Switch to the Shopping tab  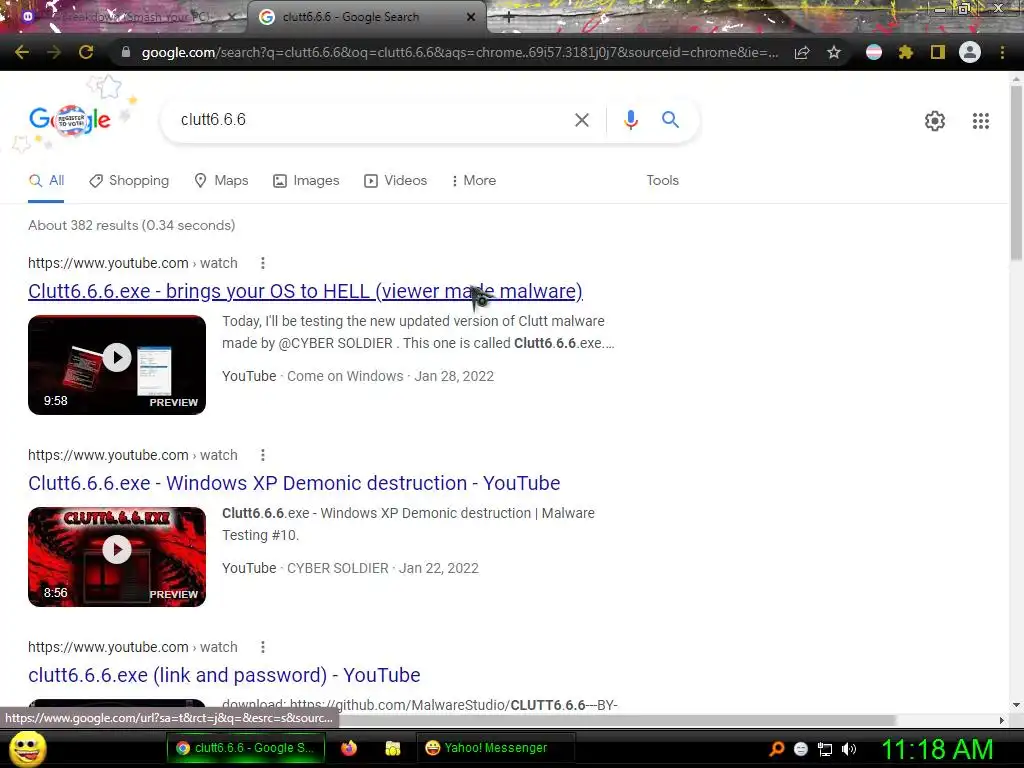[x=129, y=181]
